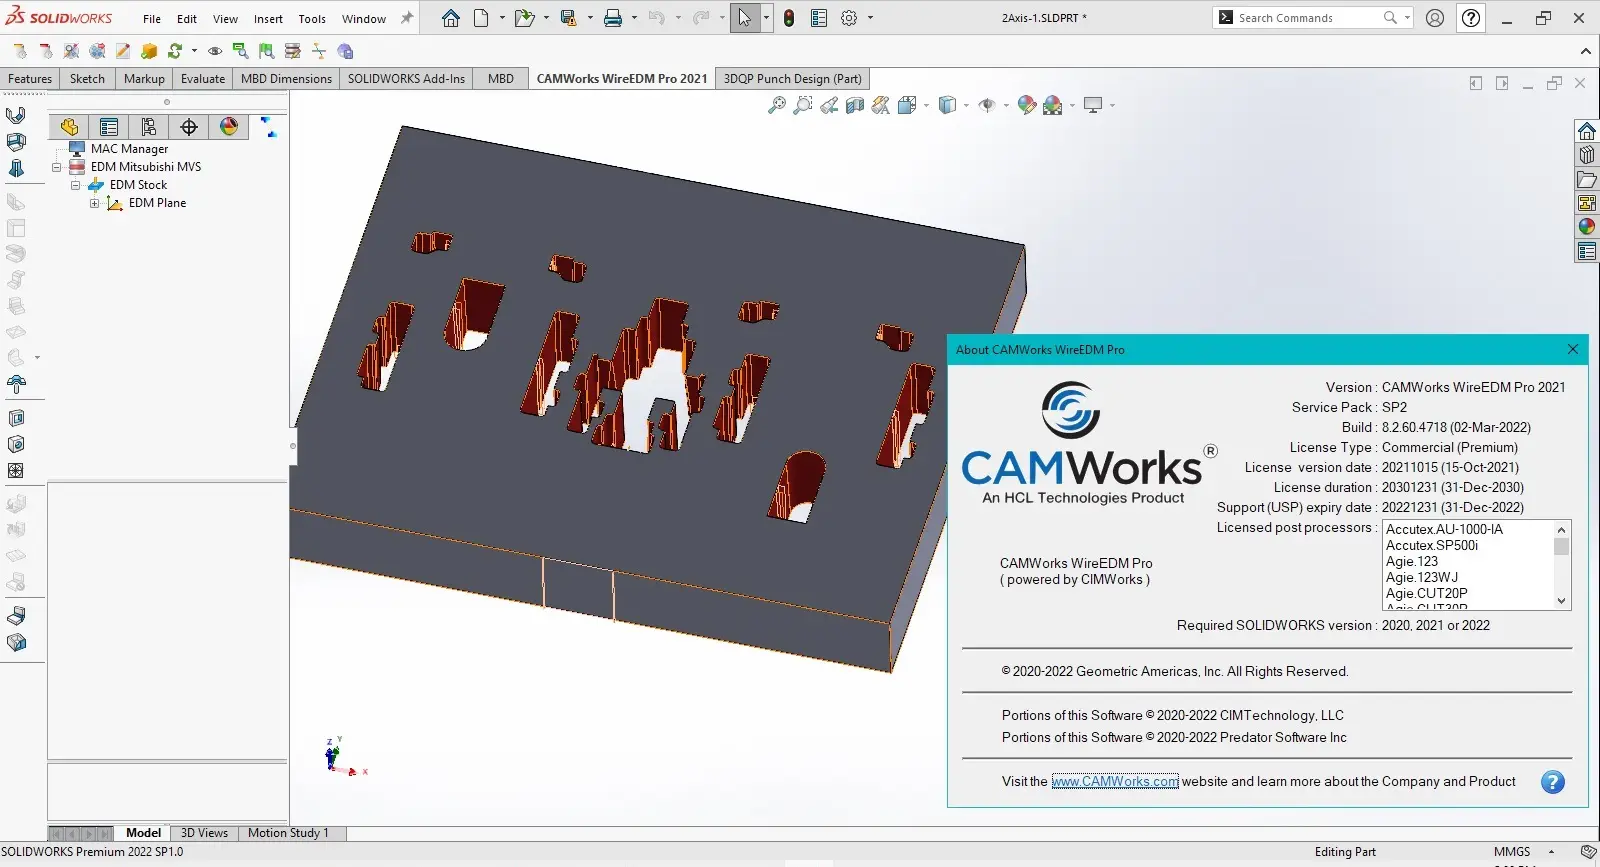Image resolution: width=1600 pixels, height=867 pixels.
Task: Open Appearances task pane color ball icon
Action: (1587, 227)
